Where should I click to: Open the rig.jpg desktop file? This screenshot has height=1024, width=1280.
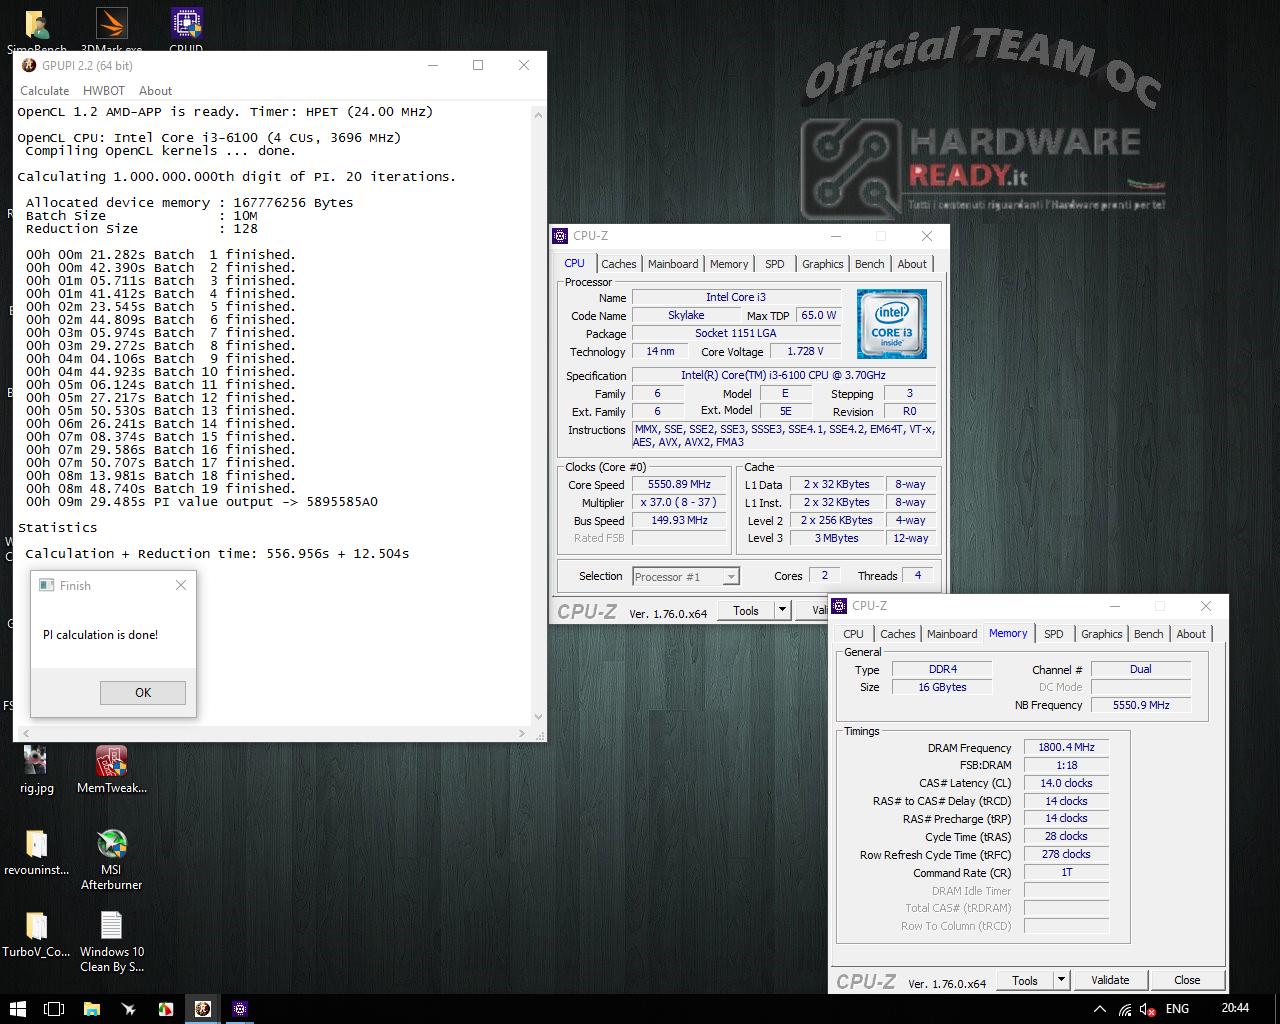tap(36, 769)
